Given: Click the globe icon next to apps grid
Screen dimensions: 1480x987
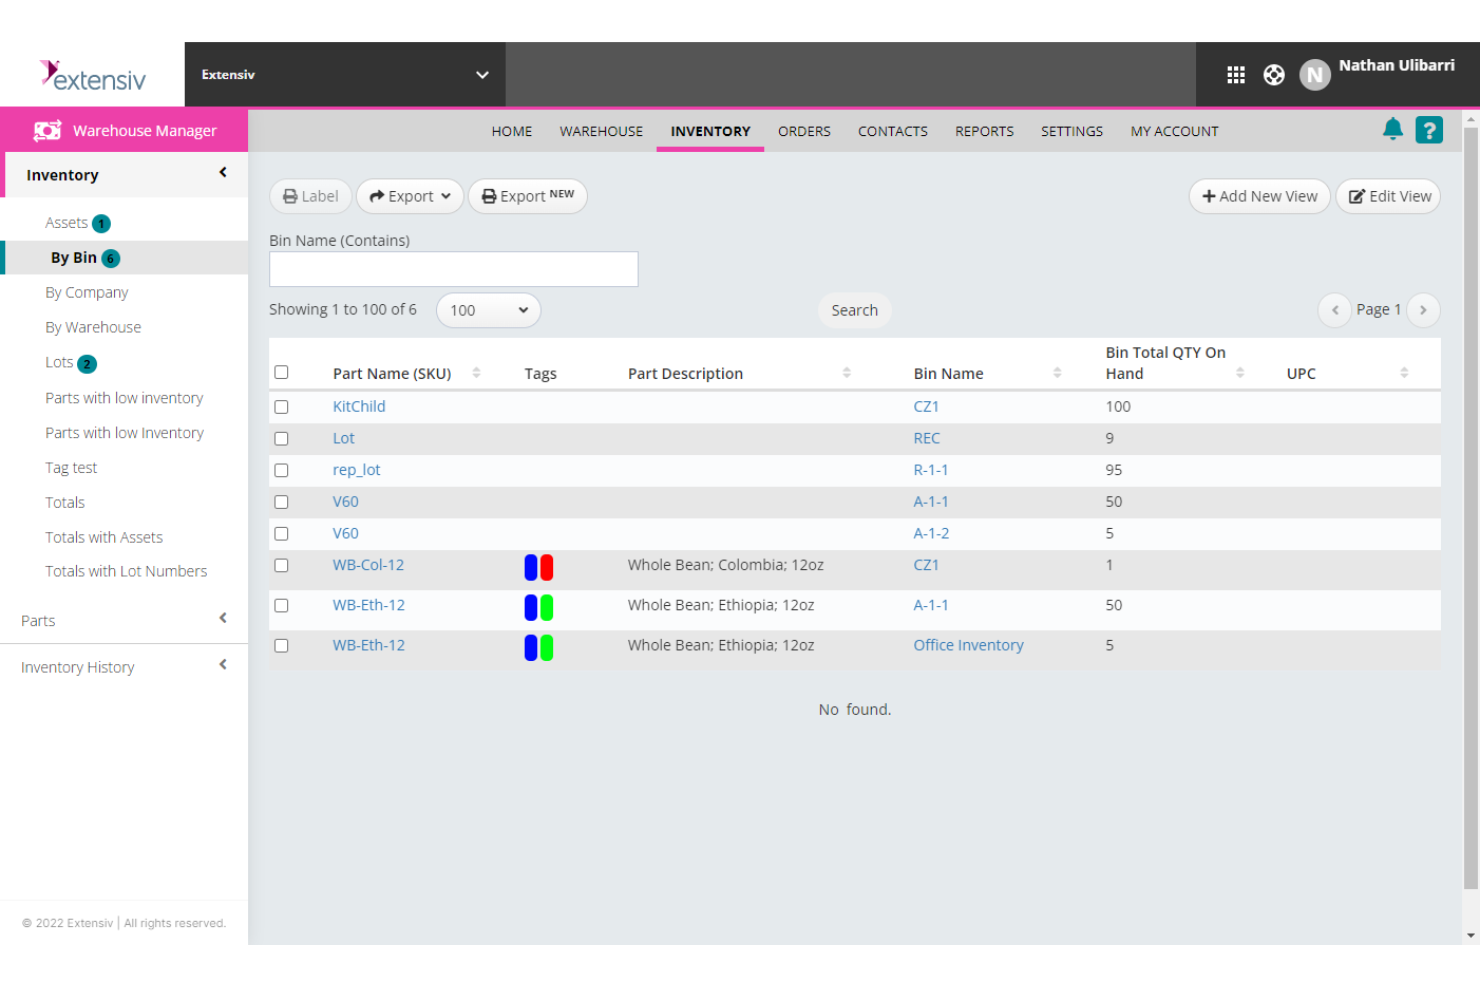Looking at the screenshot, I should coord(1273,74).
